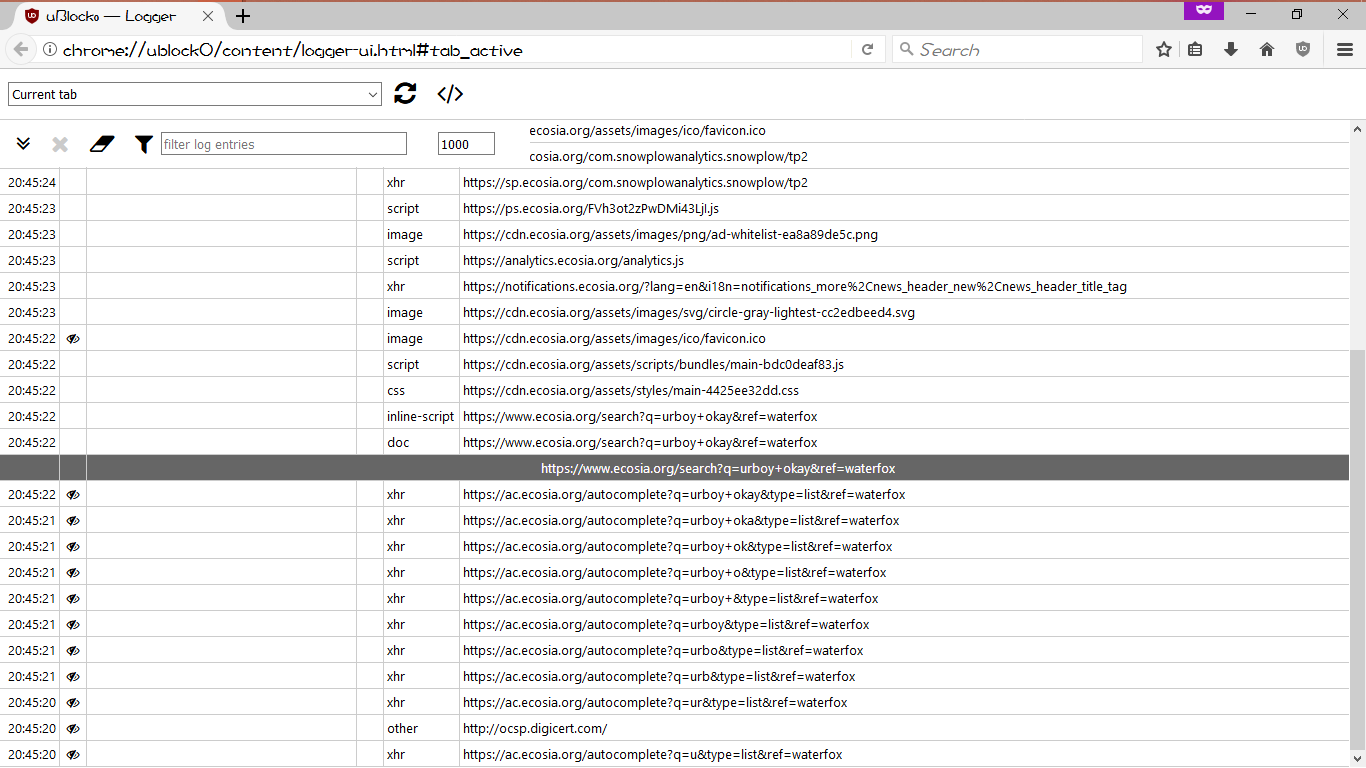Open the Current tab dropdown
Image resolution: width=1366 pixels, height=768 pixels.
pyautogui.click(x=195, y=93)
